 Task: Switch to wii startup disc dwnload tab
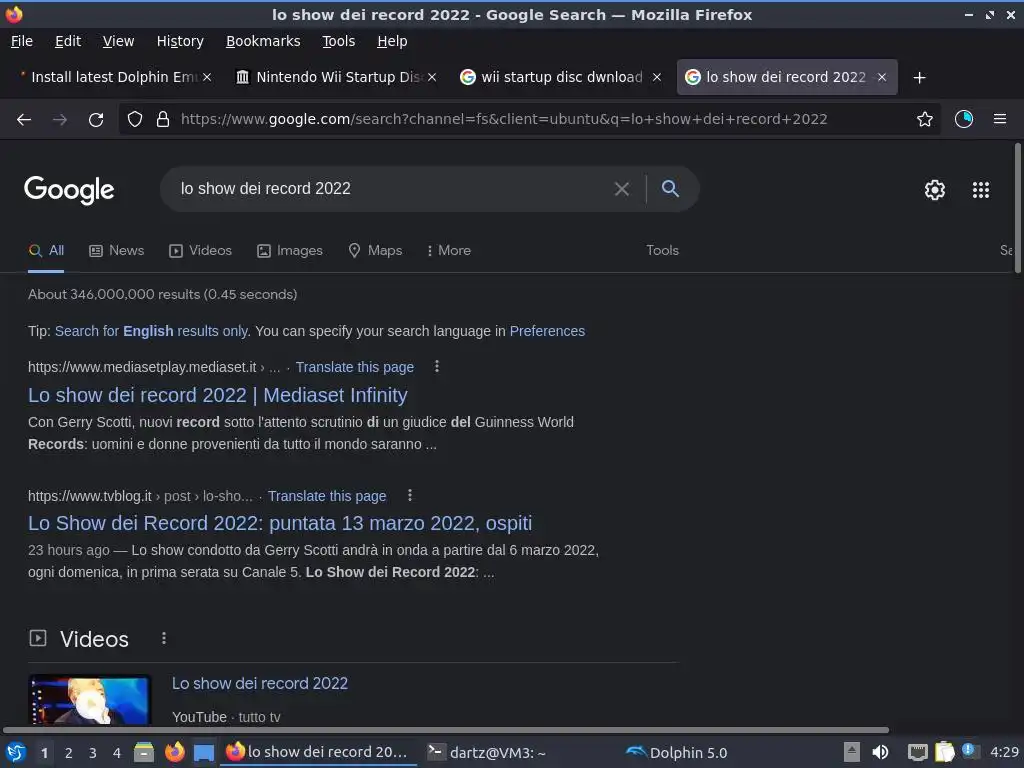point(562,77)
